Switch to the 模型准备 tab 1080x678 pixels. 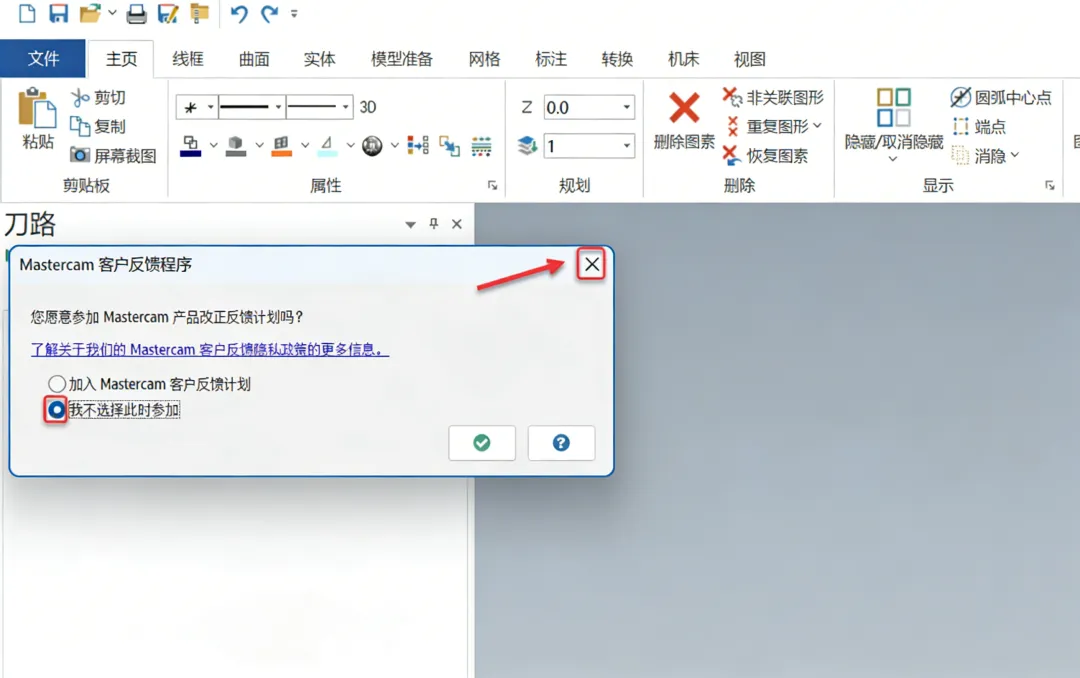pos(402,59)
